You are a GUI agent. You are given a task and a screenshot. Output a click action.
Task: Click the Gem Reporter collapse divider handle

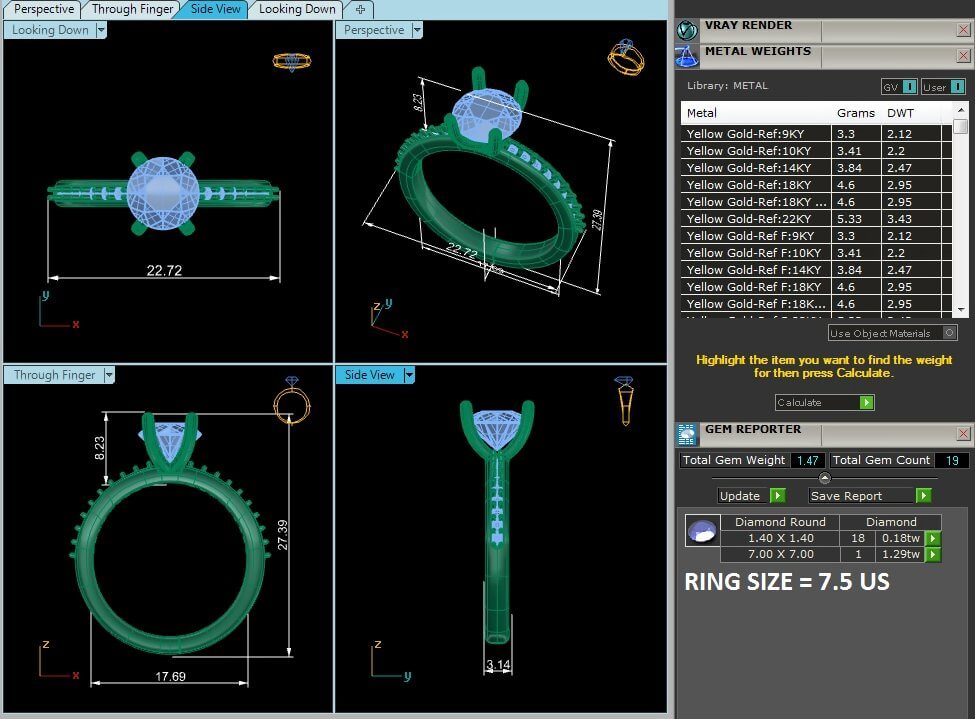824,478
